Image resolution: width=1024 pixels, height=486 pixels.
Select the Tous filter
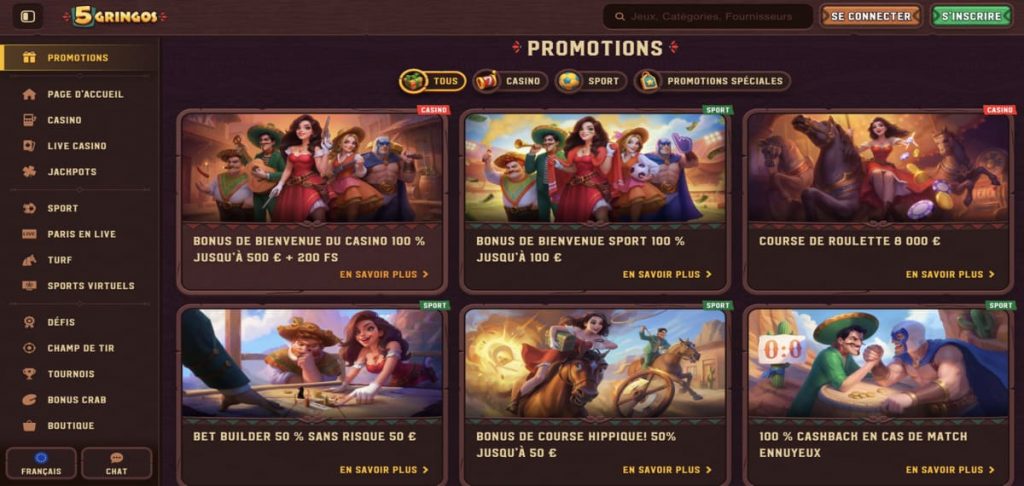(432, 81)
